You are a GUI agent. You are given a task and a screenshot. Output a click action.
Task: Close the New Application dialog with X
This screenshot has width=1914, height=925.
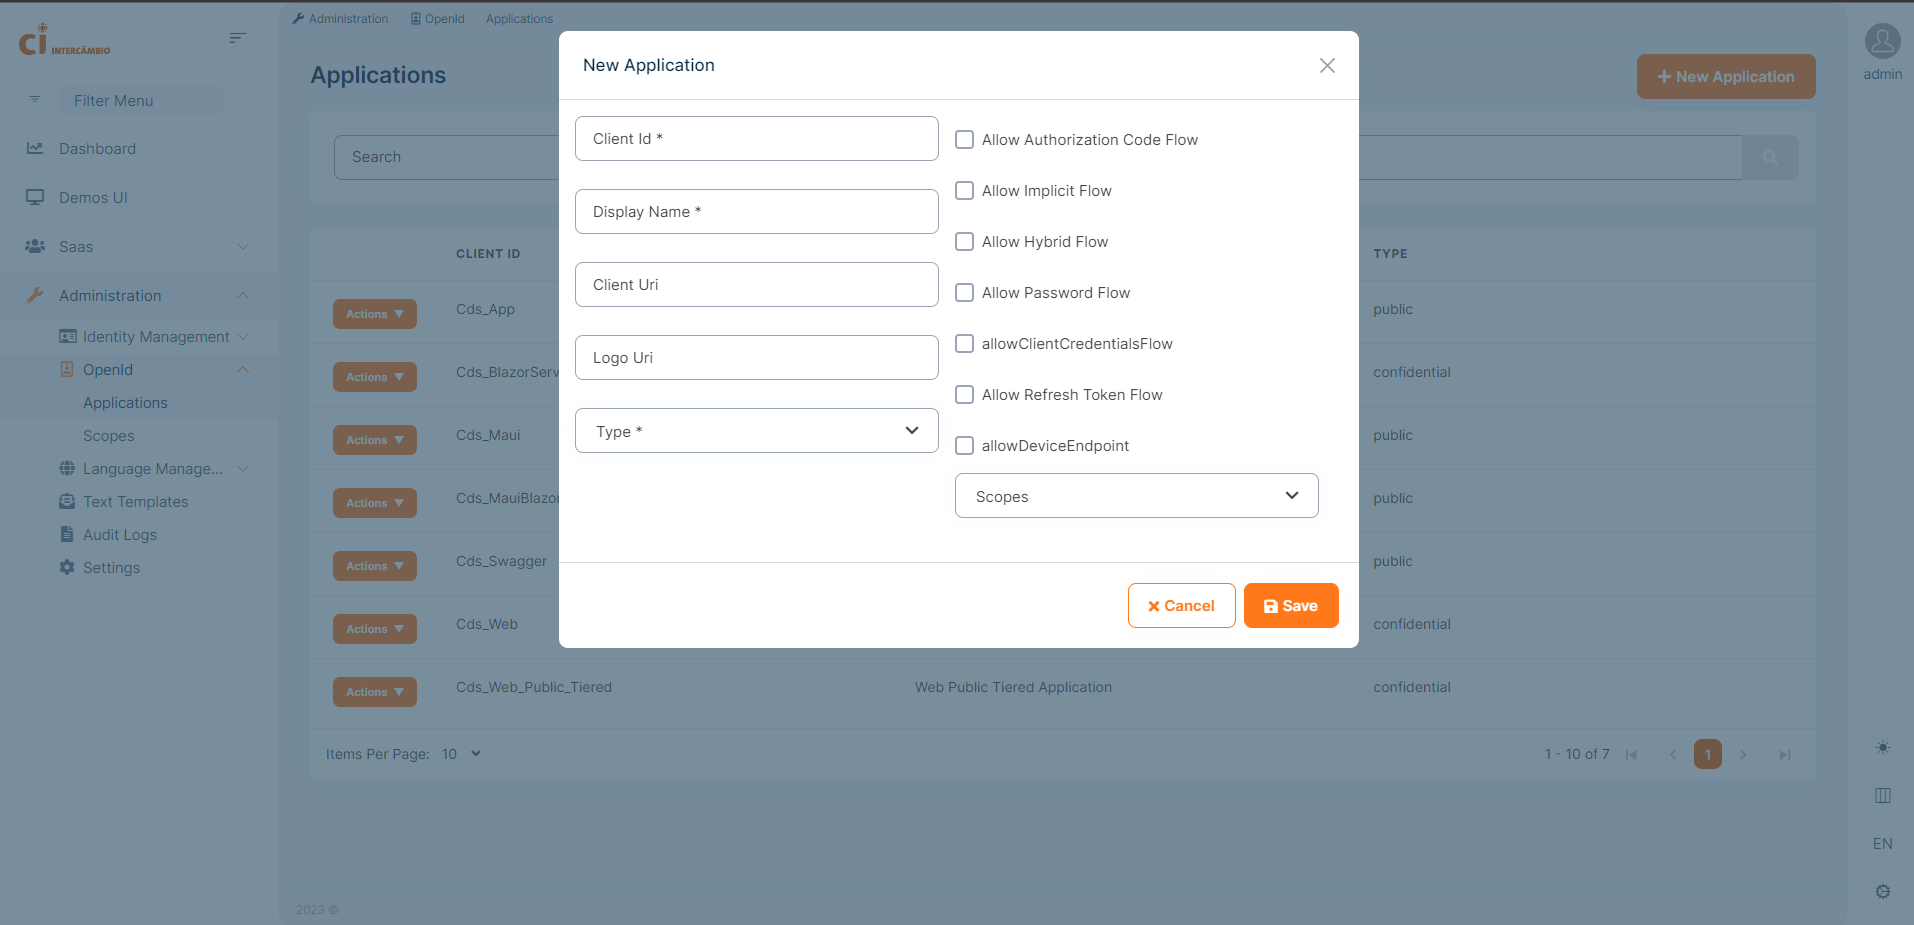point(1327,65)
